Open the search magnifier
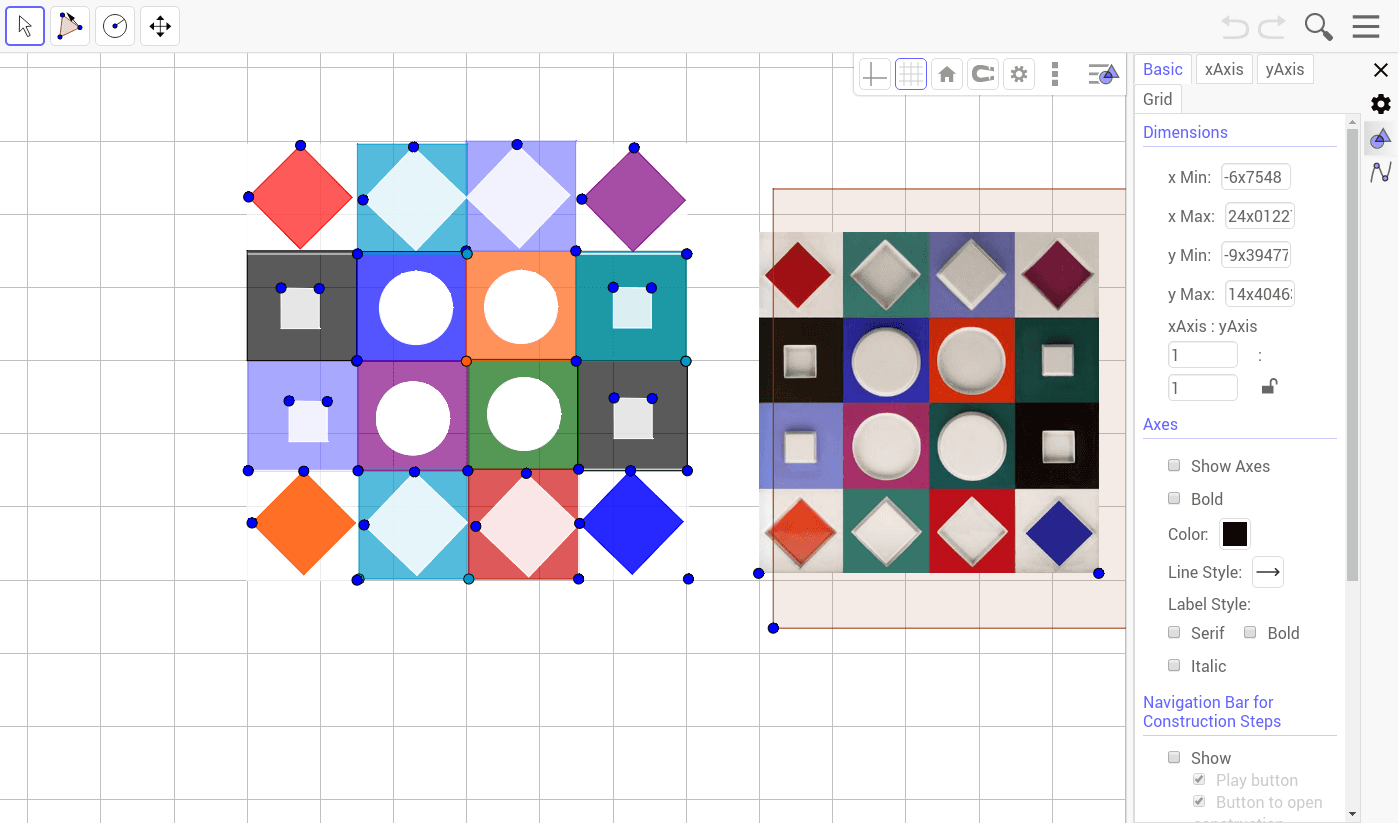1400x825 pixels. pos(1319,27)
